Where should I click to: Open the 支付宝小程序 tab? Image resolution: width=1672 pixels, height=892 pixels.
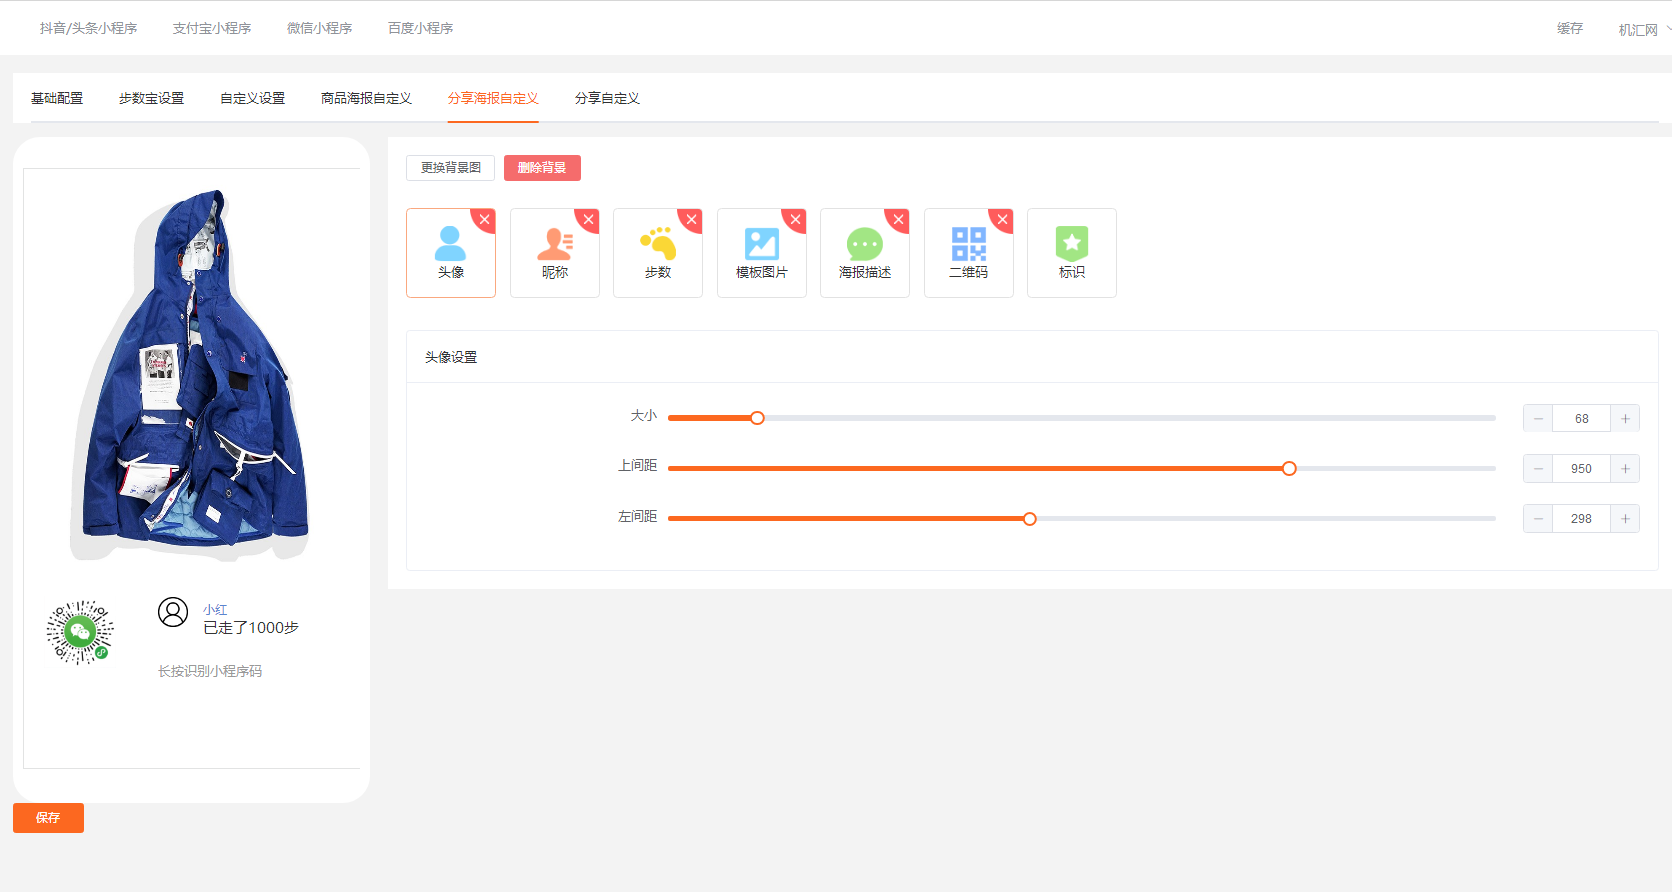[212, 28]
